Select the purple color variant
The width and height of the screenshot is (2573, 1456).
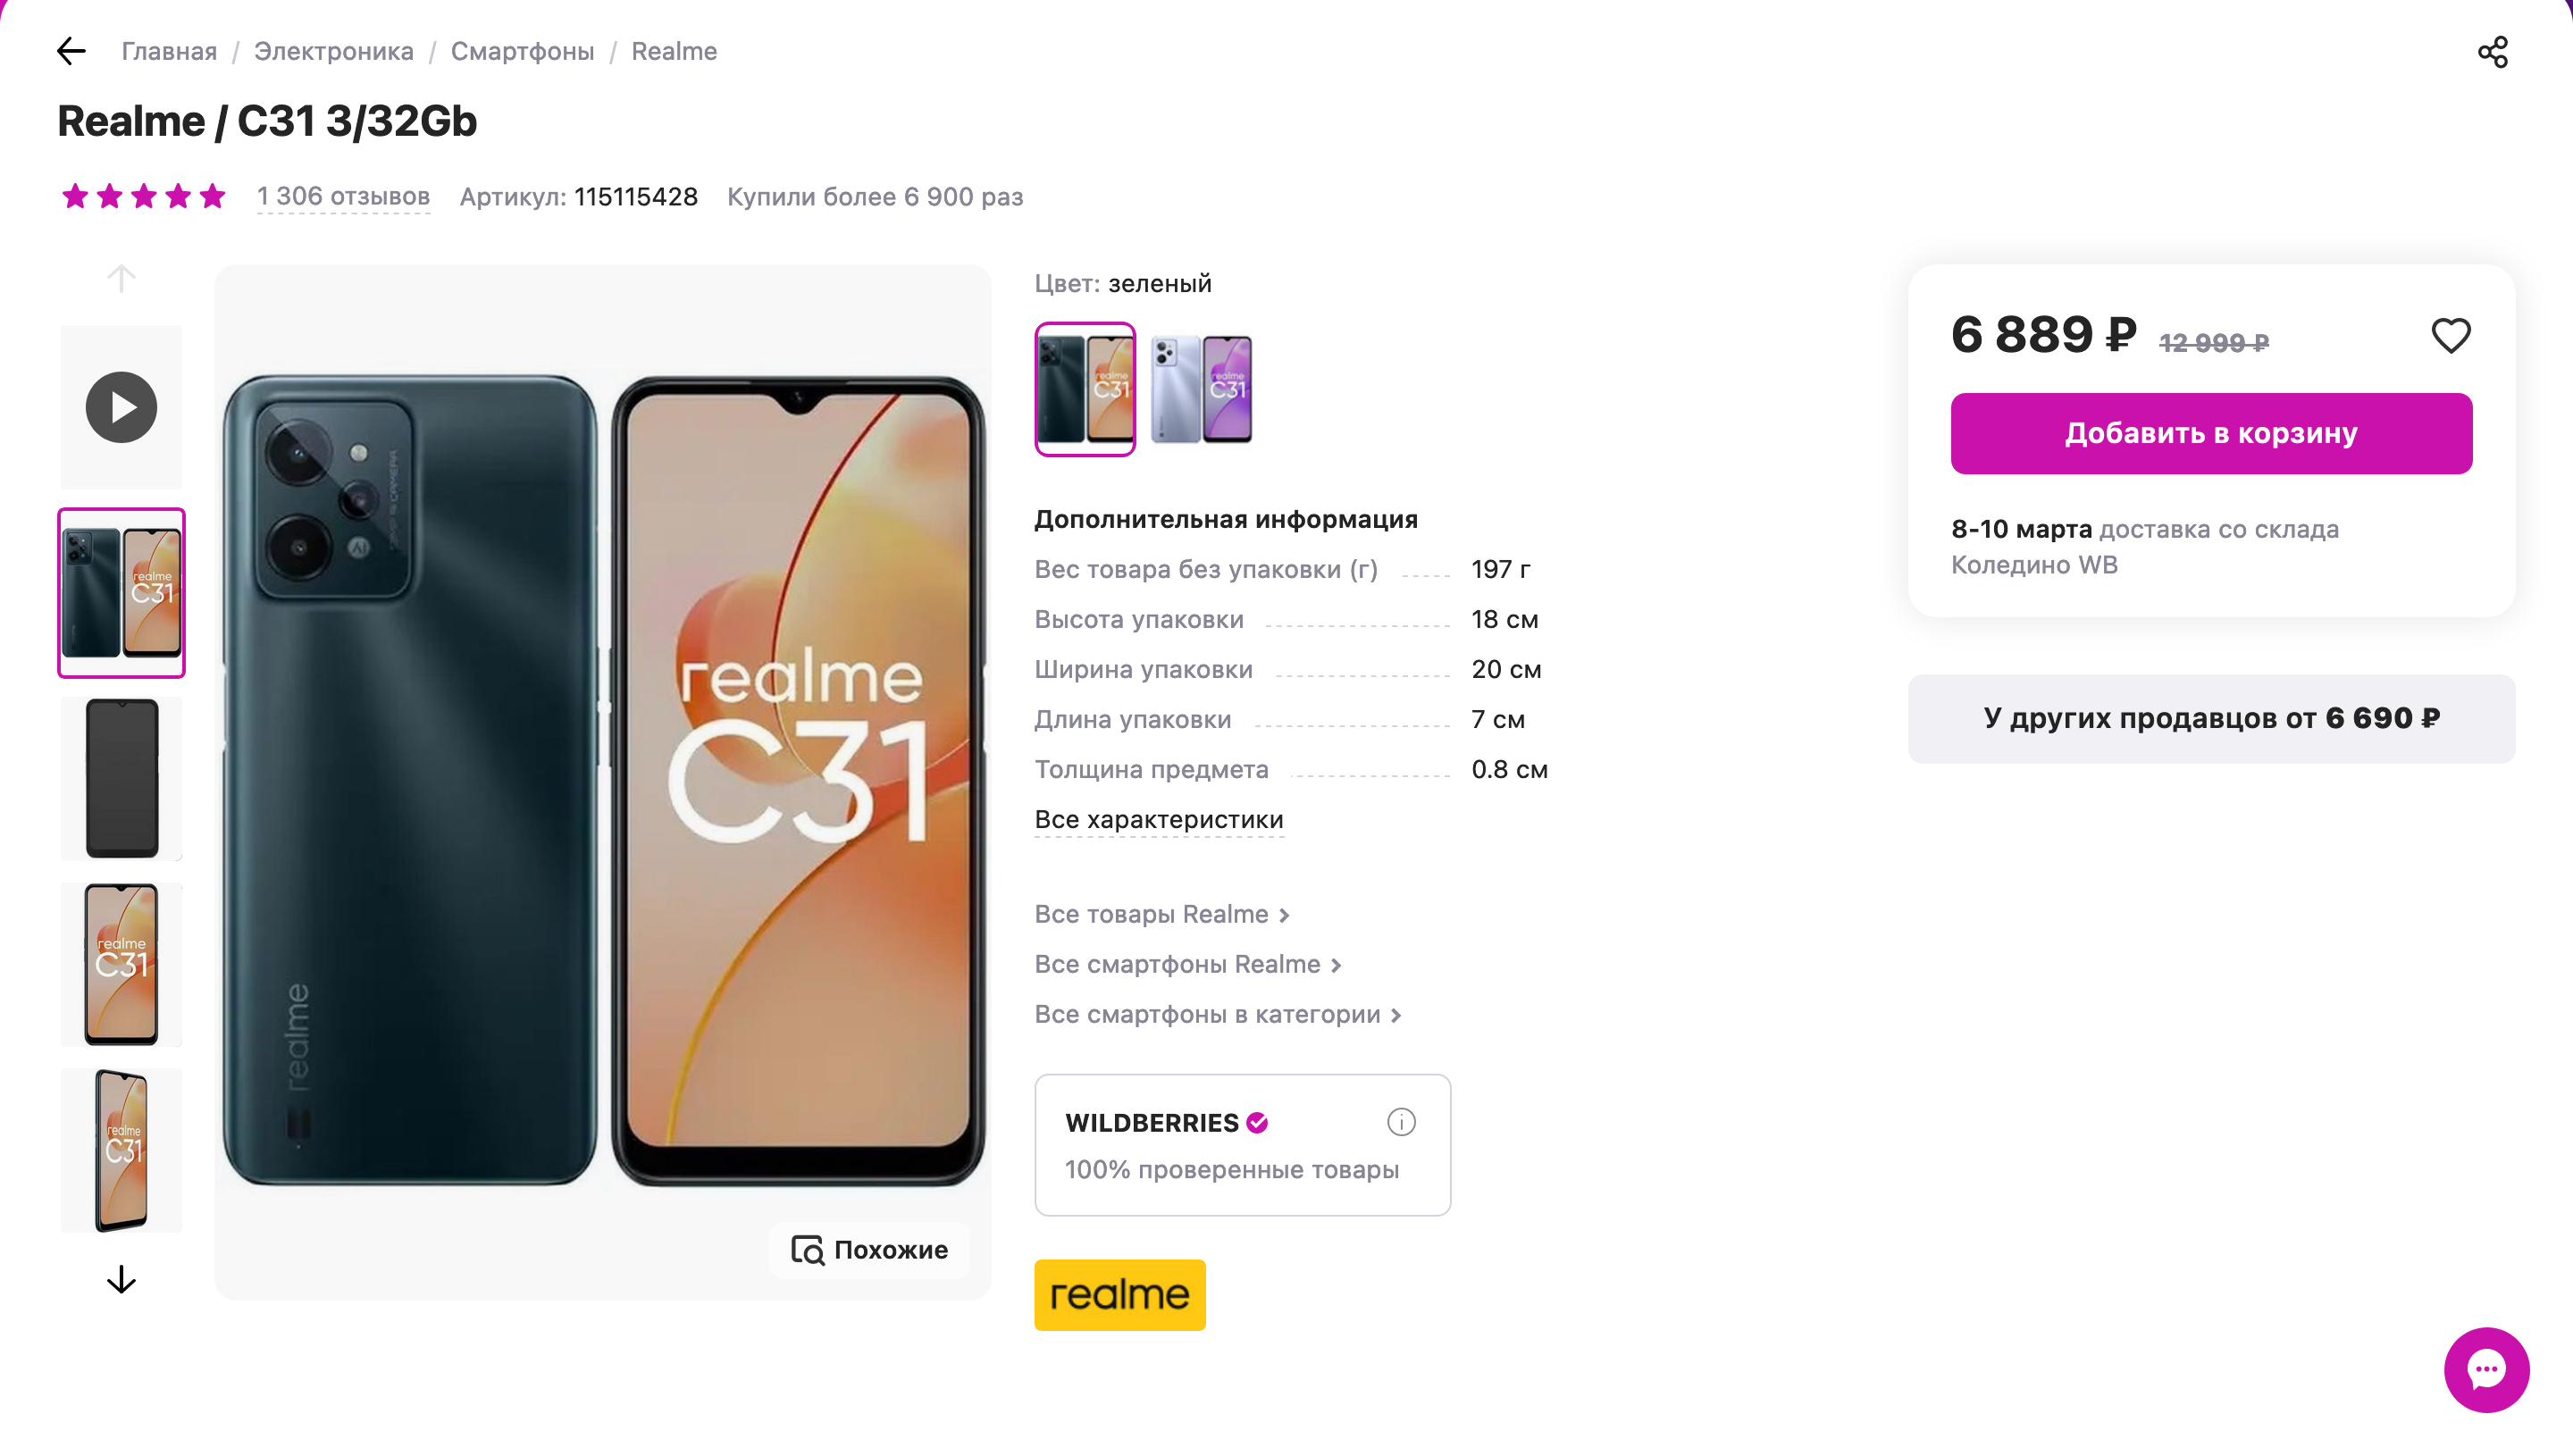1201,389
